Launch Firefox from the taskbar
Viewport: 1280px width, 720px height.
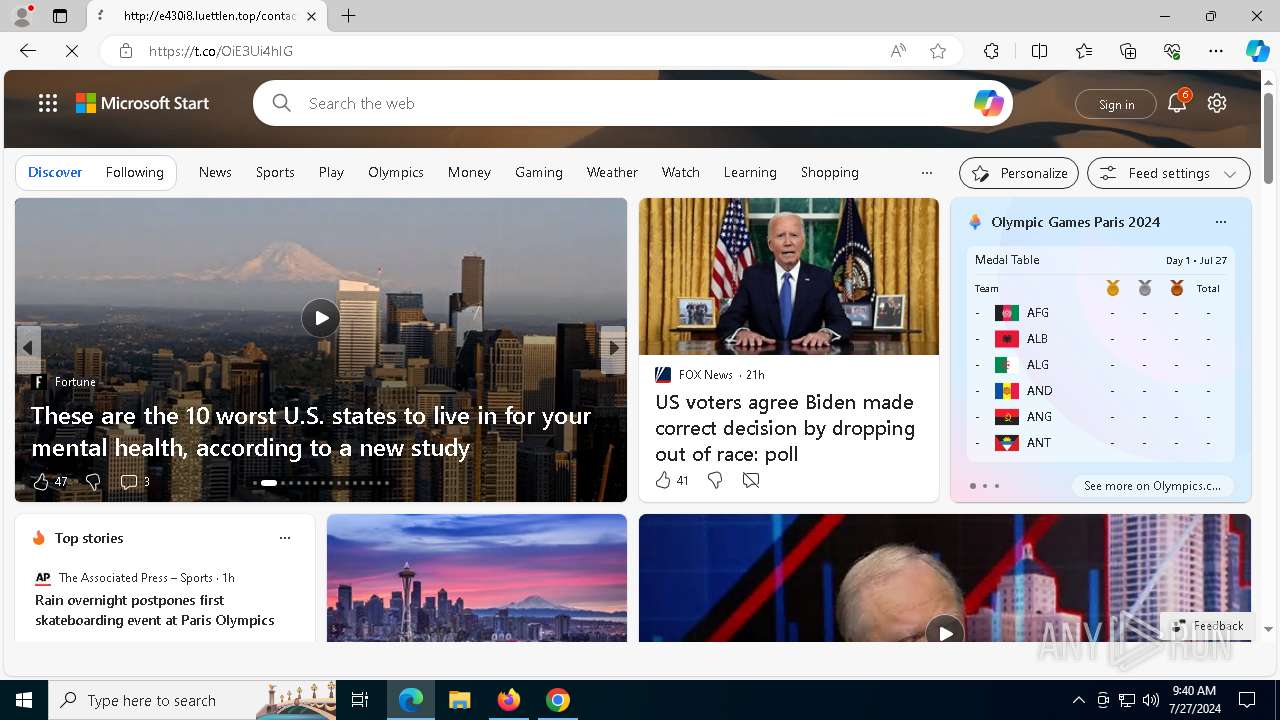point(509,700)
